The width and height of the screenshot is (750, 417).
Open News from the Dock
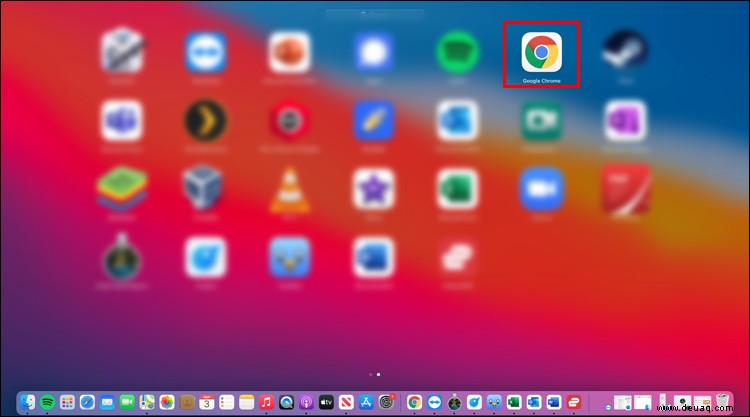346,402
